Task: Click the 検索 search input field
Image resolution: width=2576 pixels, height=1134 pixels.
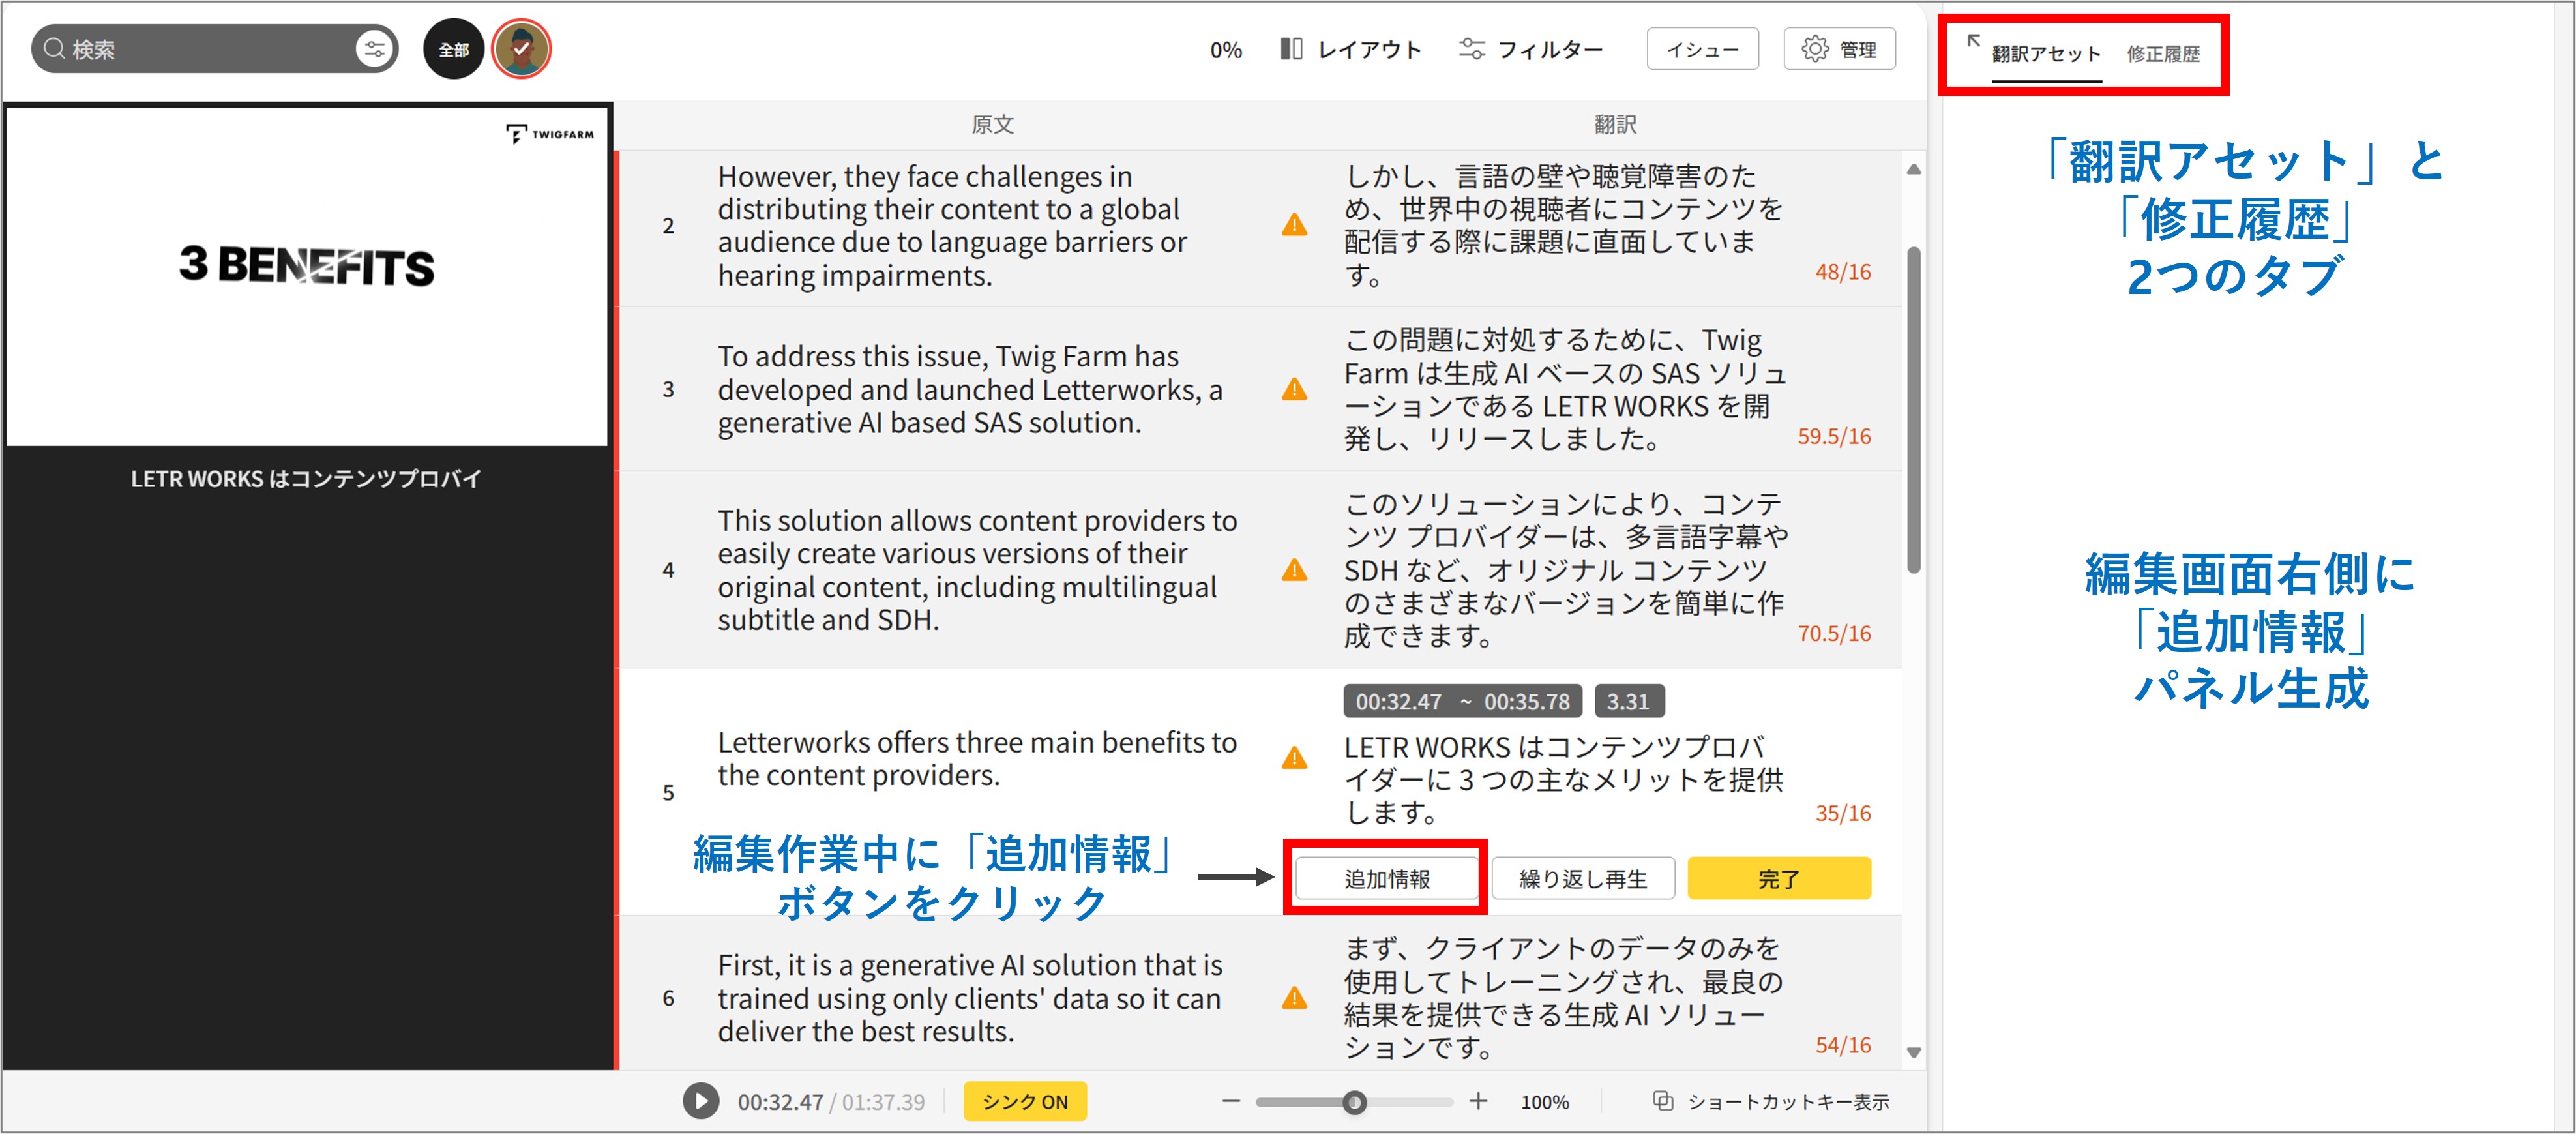Action: pyautogui.click(x=200, y=49)
